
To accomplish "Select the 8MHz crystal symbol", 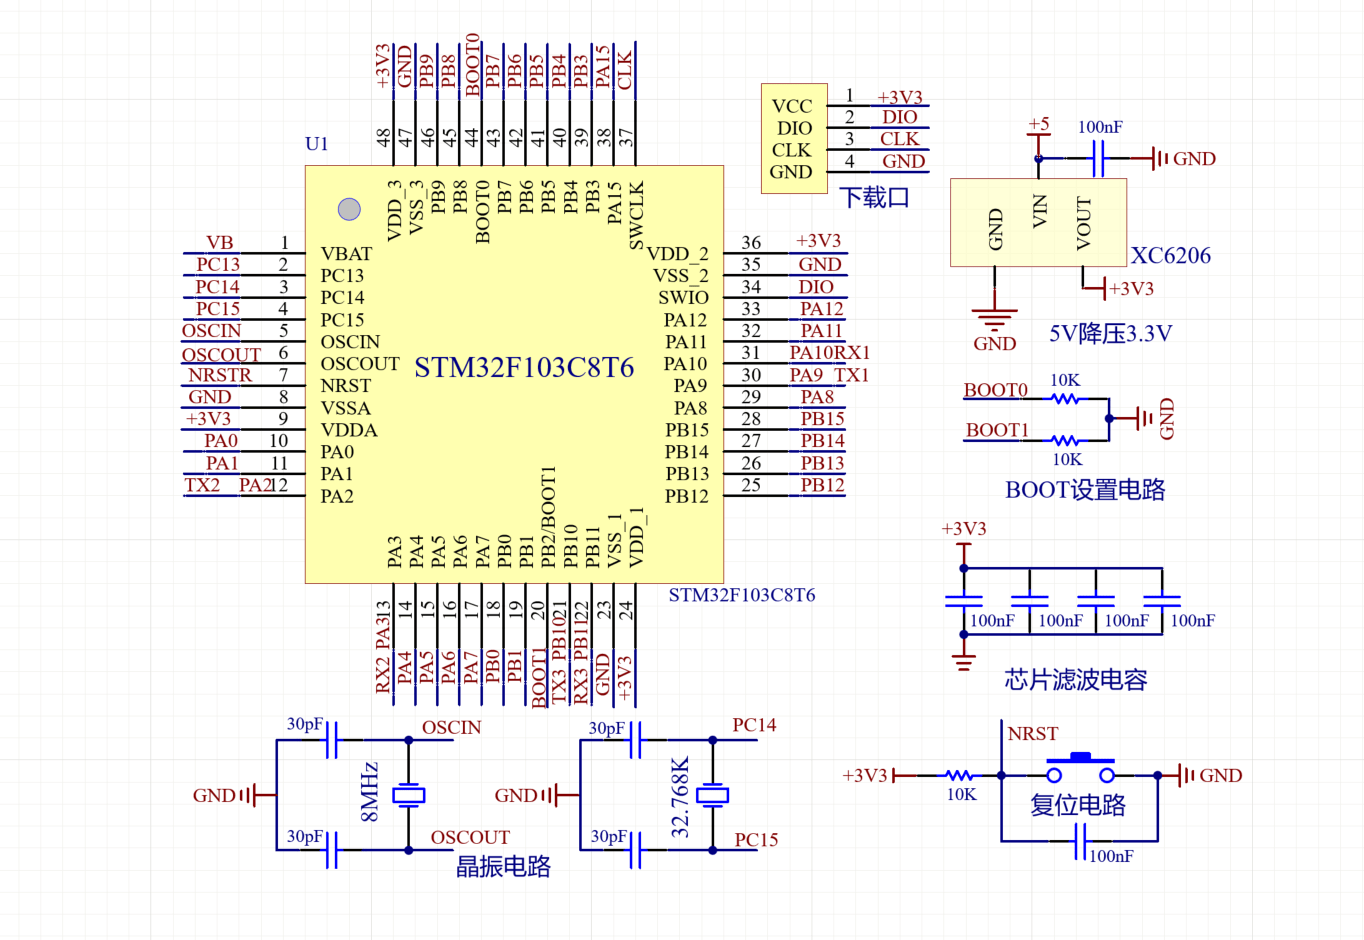I will pyautogui.click(x=408, y=795).
